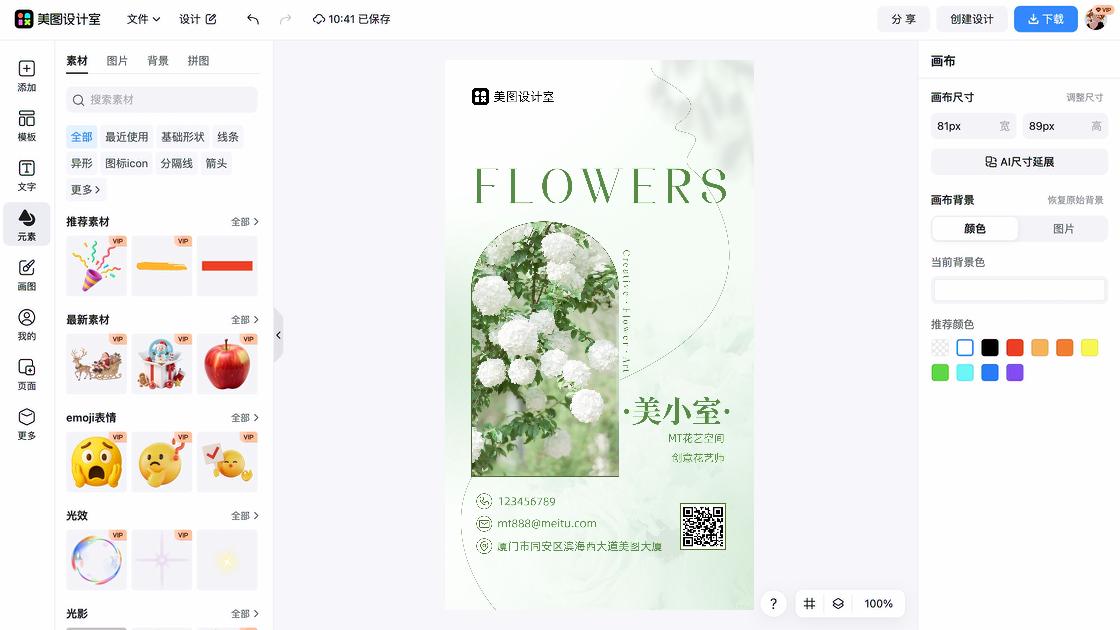Screen dimensions: 1120x630
Task: Open the 文件 menu
Action: pos(138,18)
